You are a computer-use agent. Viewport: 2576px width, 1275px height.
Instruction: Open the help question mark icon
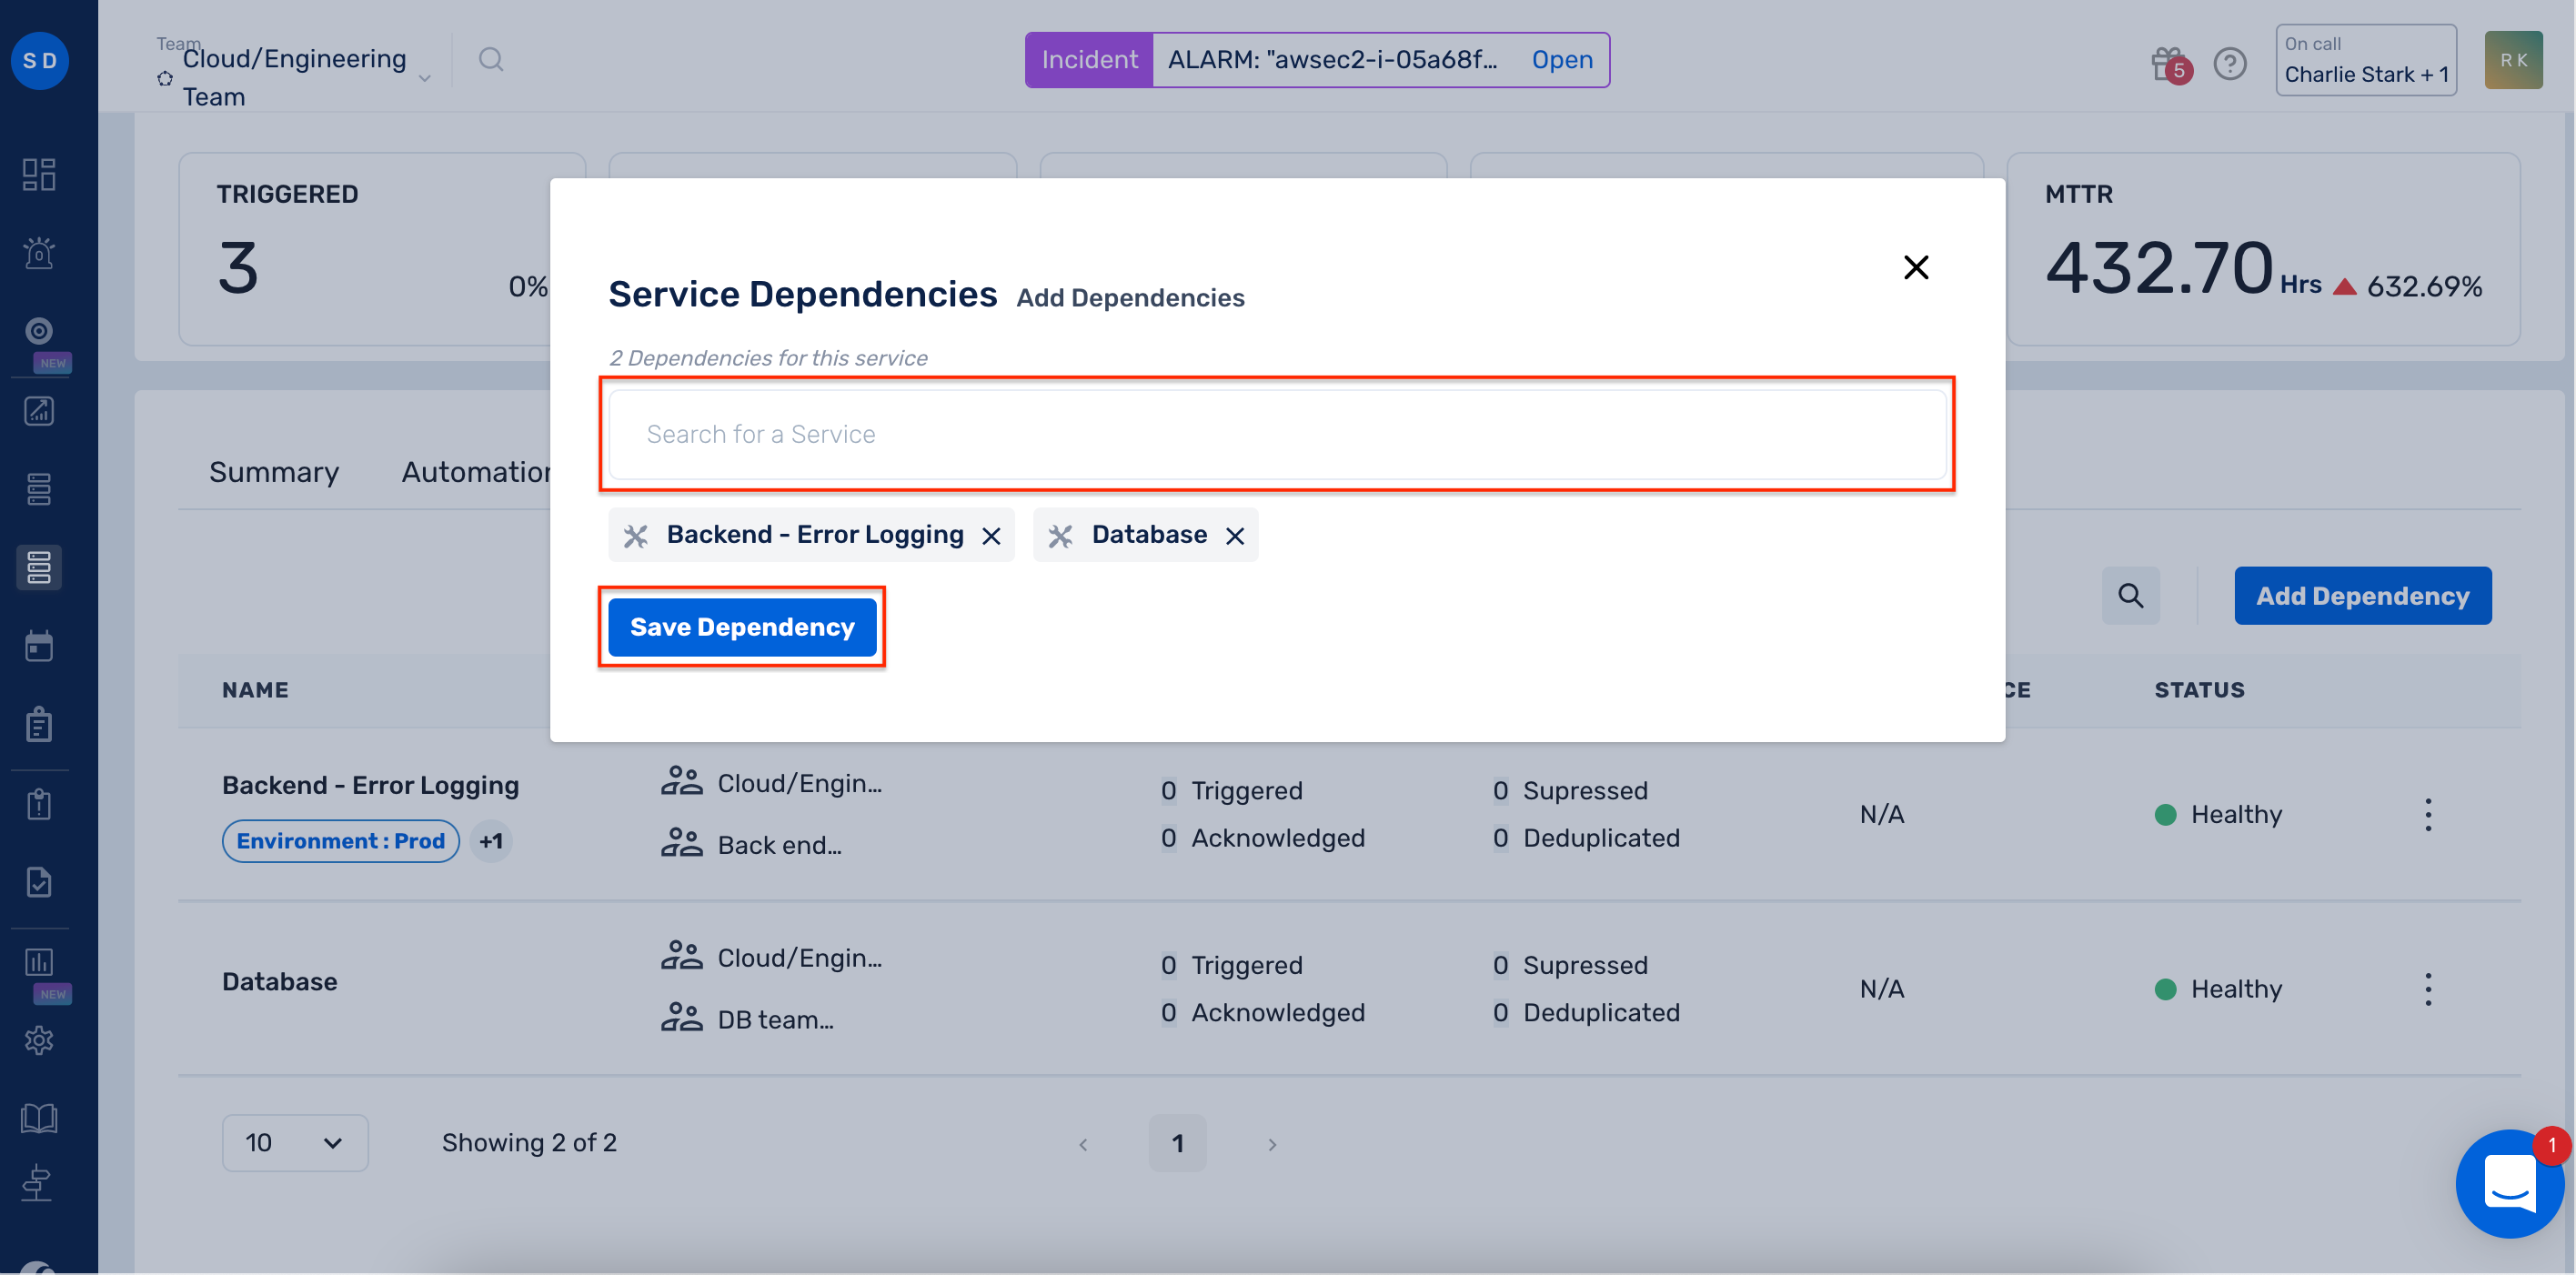click(x=2230, y=64)
